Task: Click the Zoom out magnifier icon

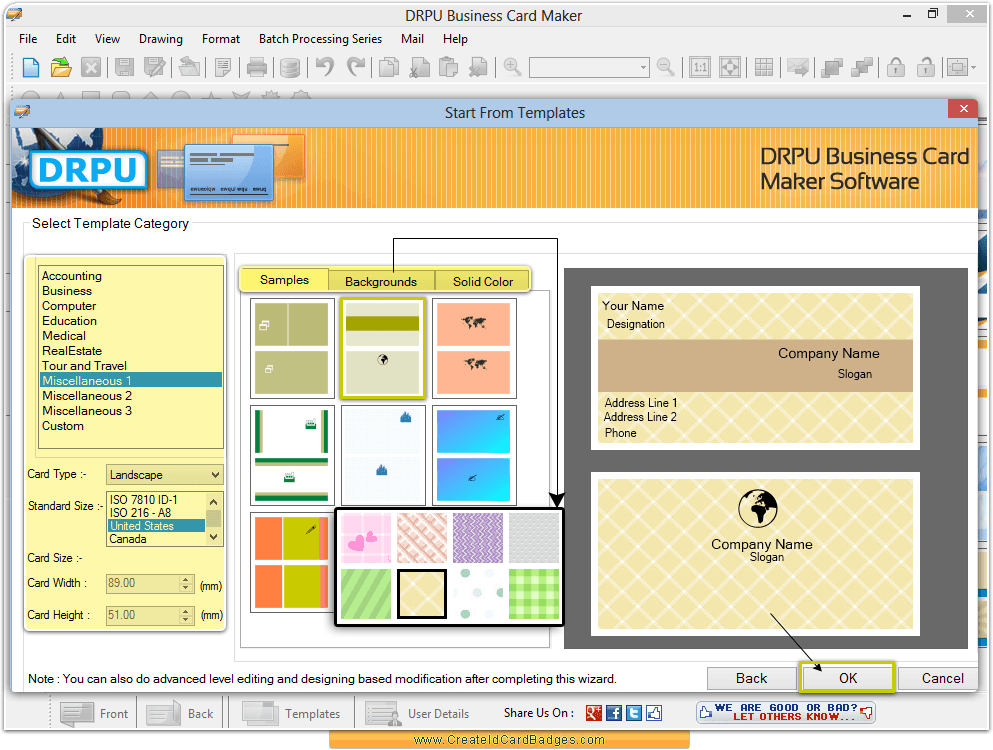Action: pyautogui.click(x=666, y=67)
